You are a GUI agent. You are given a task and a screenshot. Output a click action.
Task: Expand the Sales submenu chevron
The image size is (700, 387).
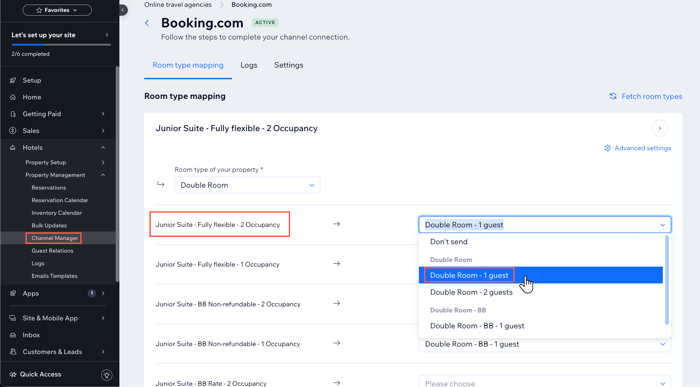[103, 131]
